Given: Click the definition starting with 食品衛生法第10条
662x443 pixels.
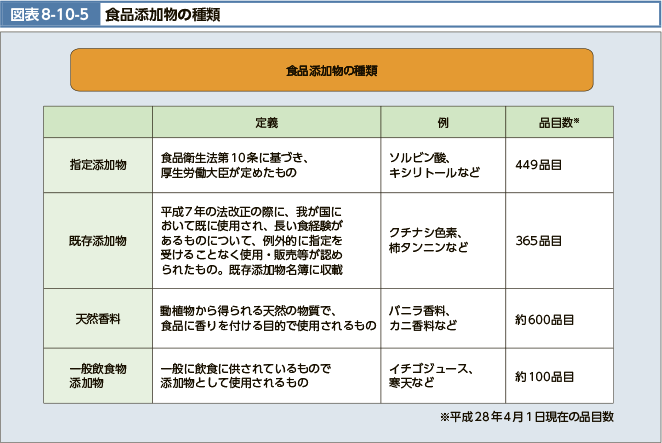Looking at the screenshot, I should [x=240, y=165].
